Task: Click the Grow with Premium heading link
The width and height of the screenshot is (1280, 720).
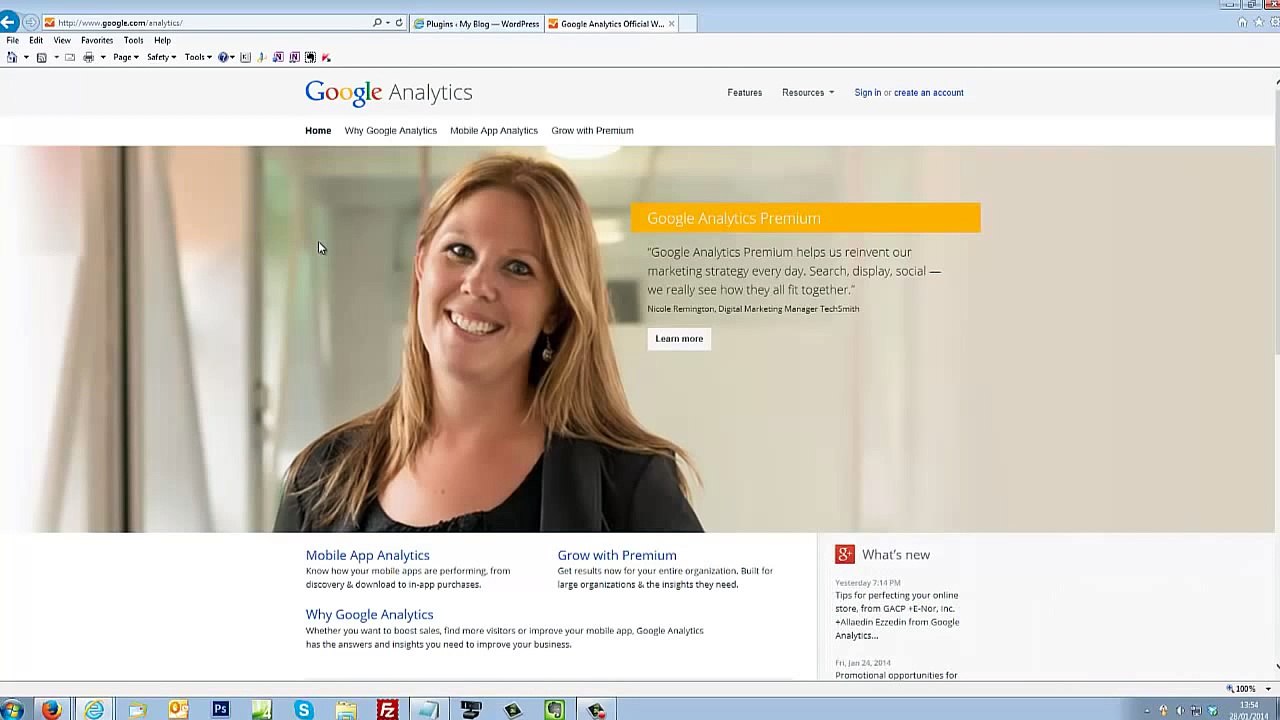Action: pos(617,555)
